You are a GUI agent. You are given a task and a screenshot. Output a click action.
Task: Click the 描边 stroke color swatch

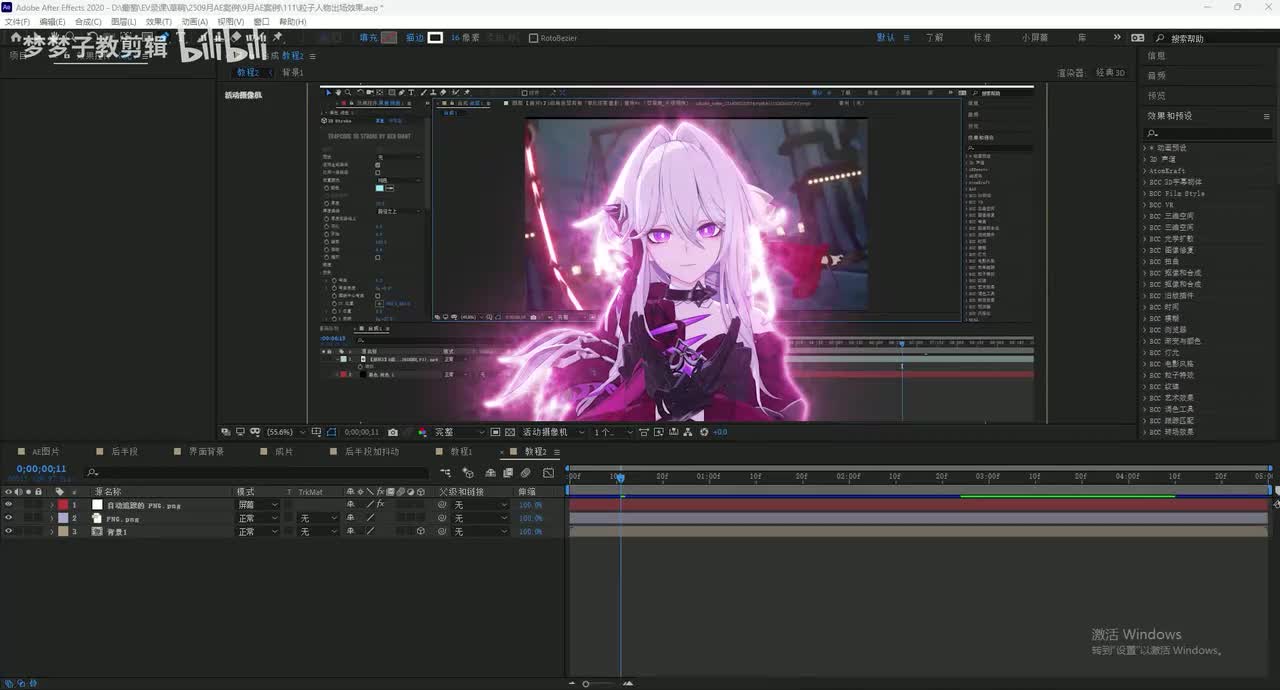[435, 38]
